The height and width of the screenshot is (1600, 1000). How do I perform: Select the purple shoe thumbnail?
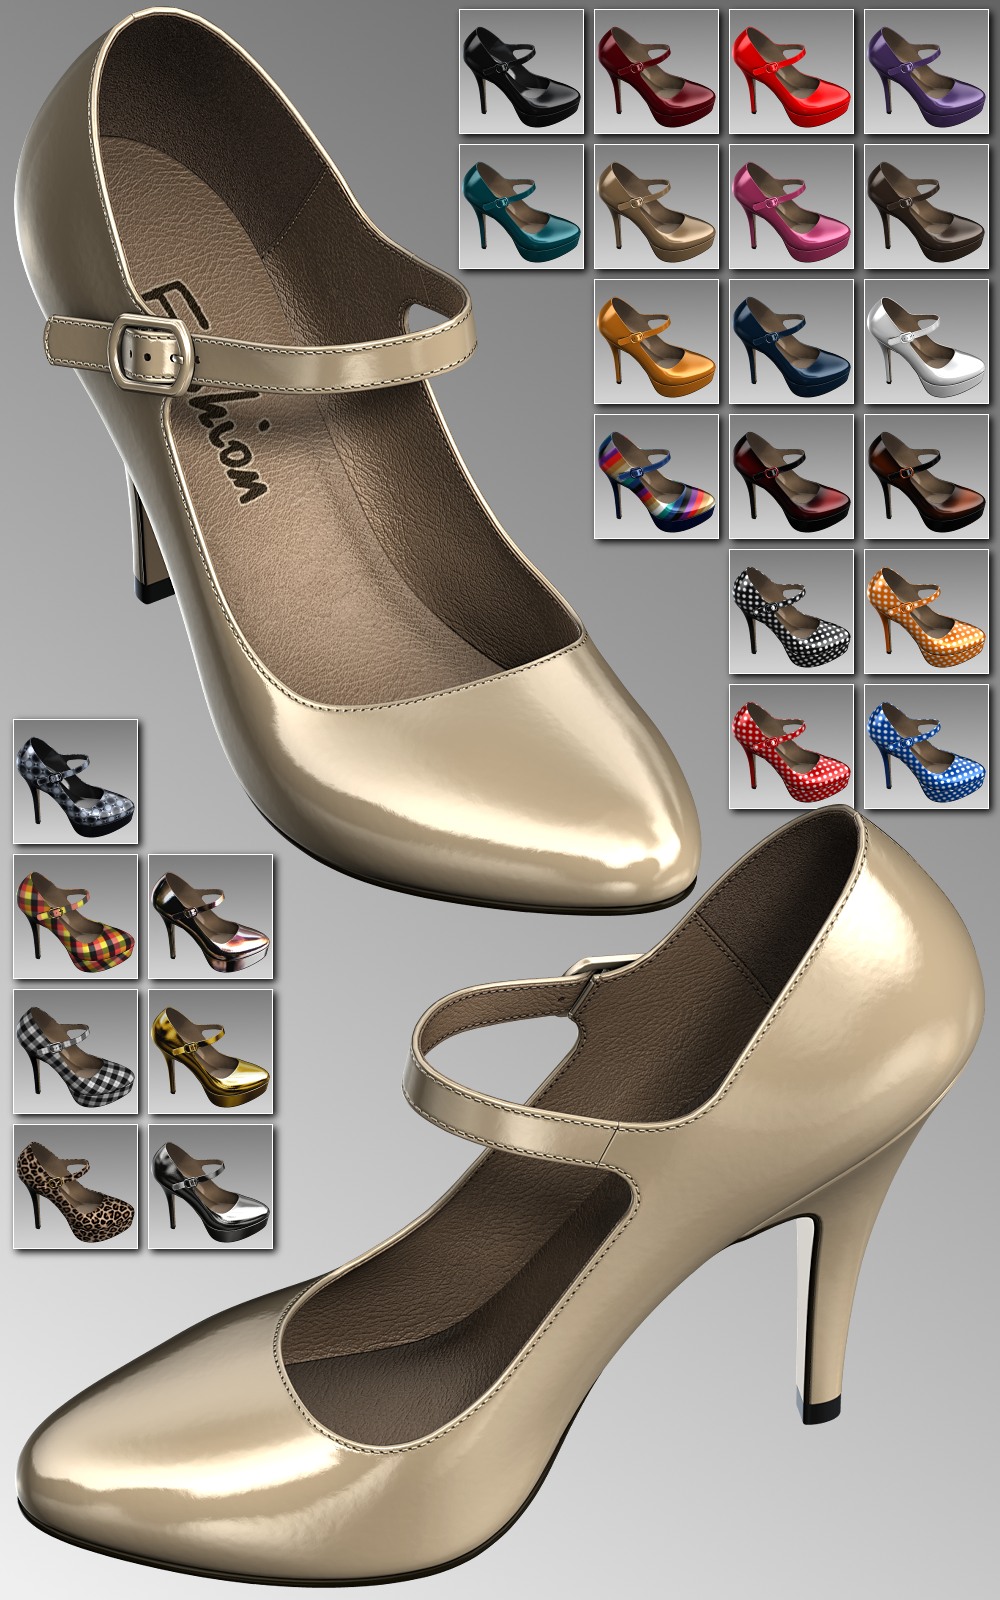point(927,71)
